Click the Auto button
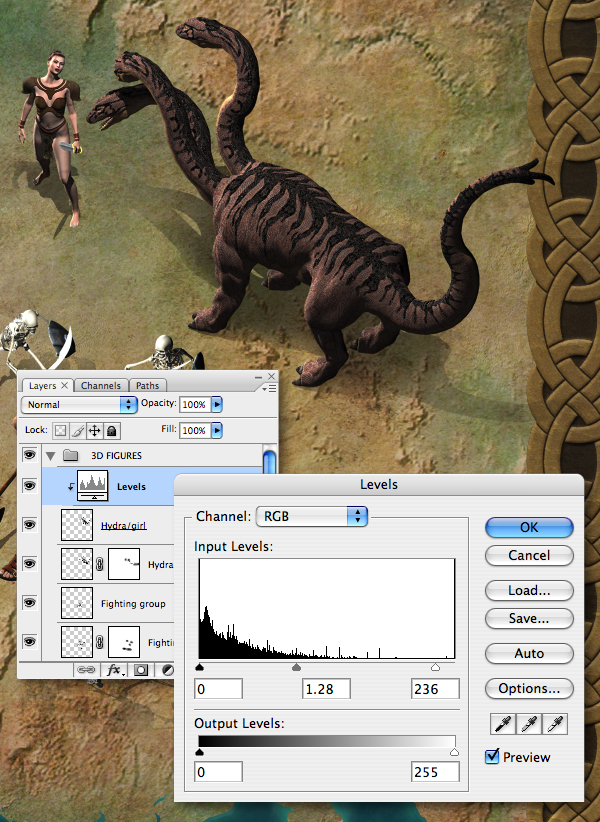 pyautogui.click(x=529, y=653)
